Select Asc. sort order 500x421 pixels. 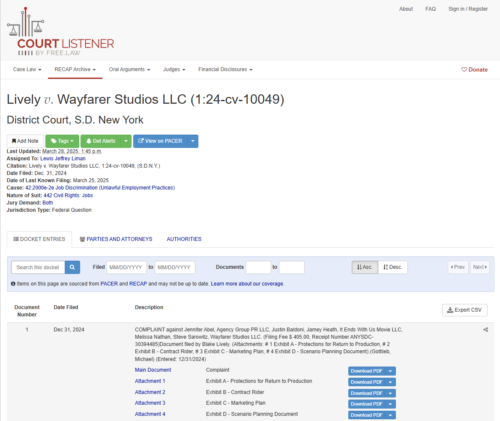coord(365,267)
